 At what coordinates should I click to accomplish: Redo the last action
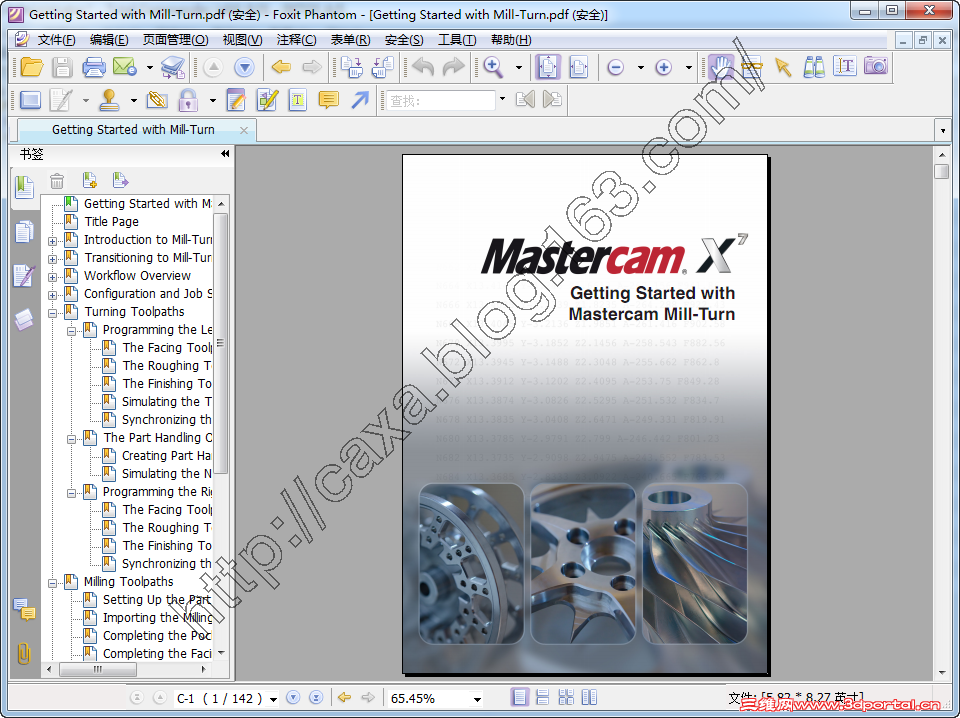(454, 67)
